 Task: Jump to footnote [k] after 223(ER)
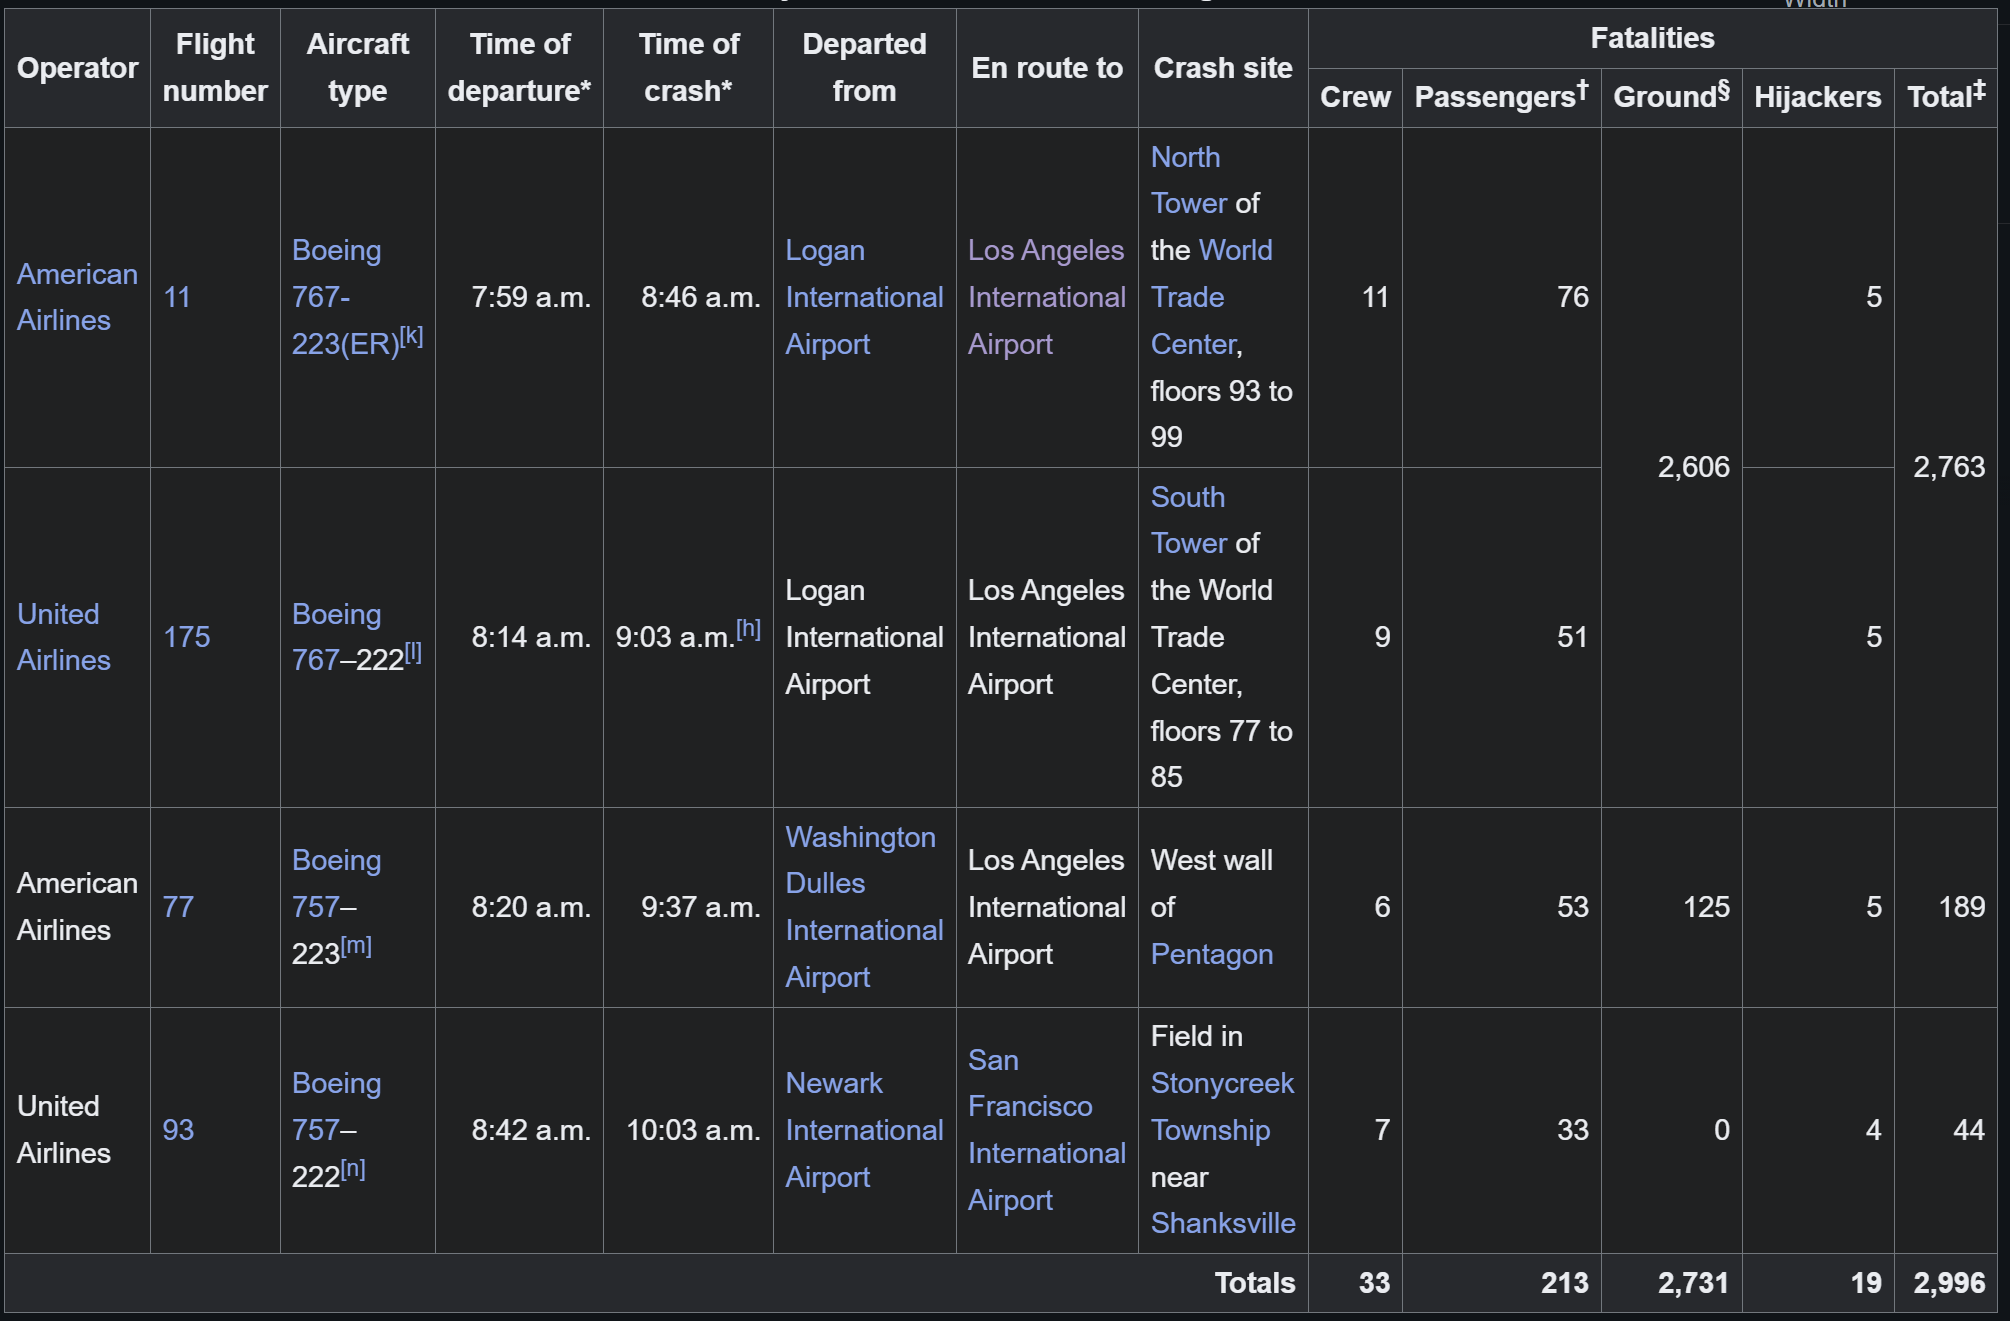click(x=411, y=337)
